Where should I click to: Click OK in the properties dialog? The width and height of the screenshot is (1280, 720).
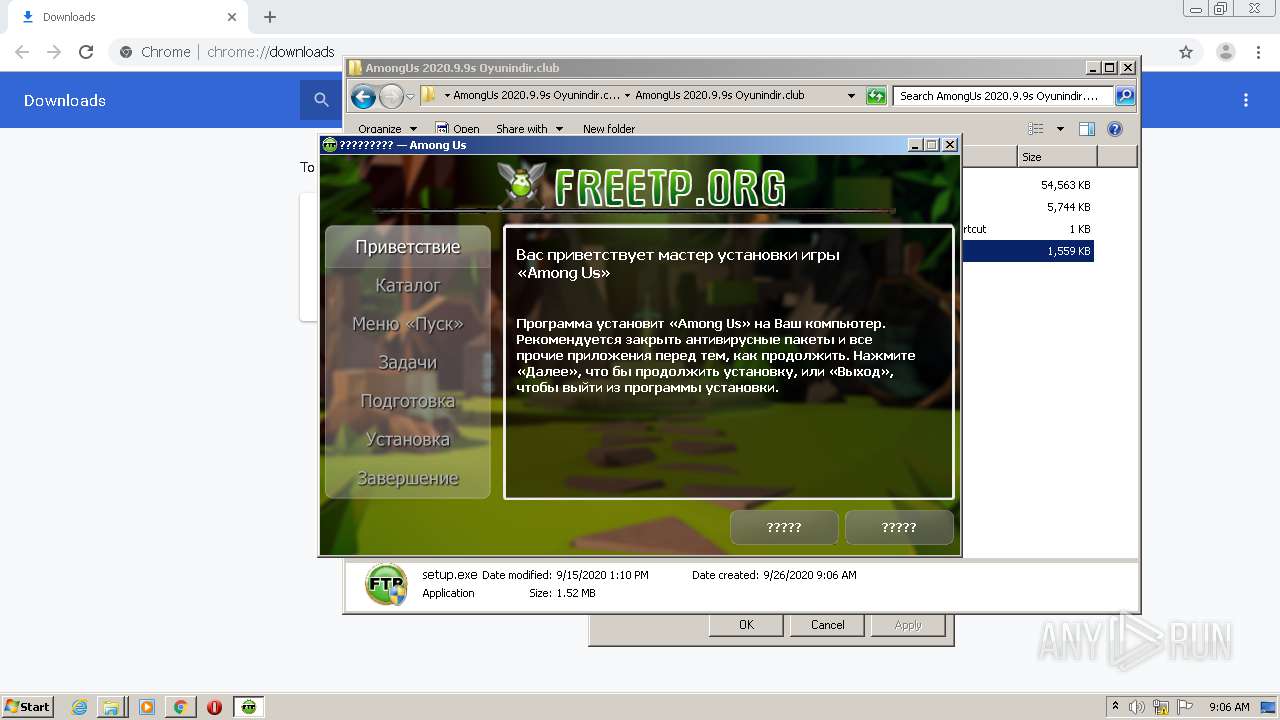click(746, 624)
